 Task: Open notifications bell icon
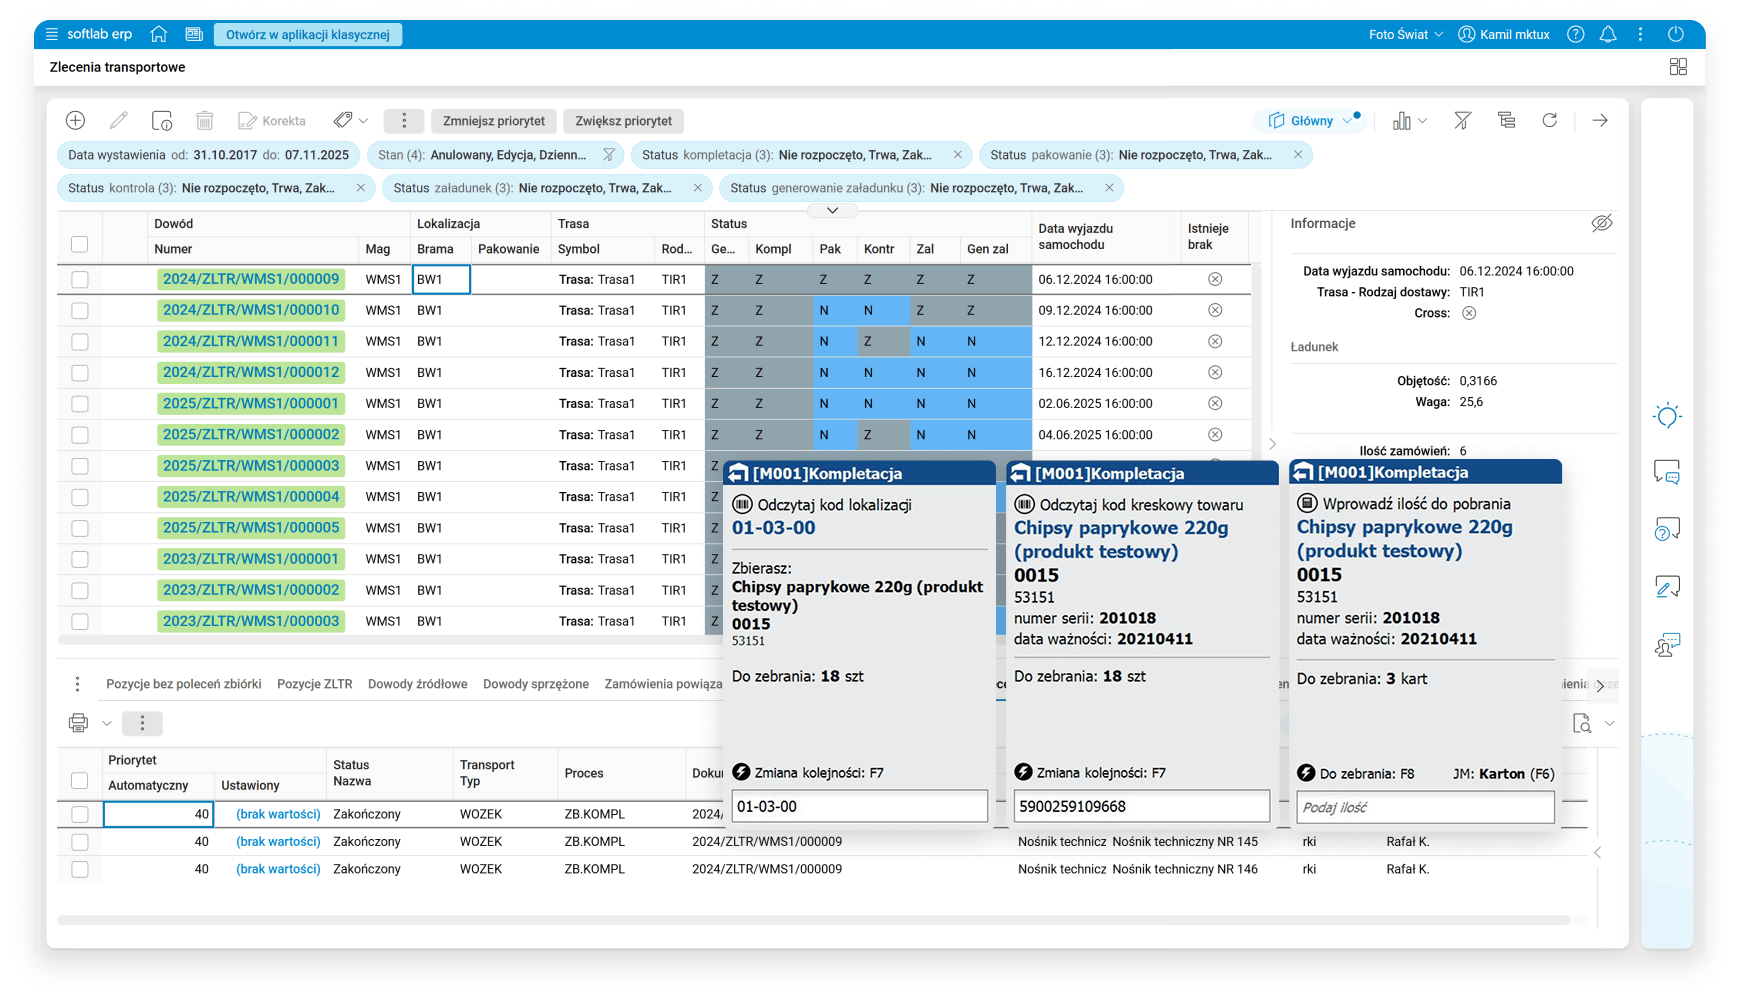[1608, 34]
